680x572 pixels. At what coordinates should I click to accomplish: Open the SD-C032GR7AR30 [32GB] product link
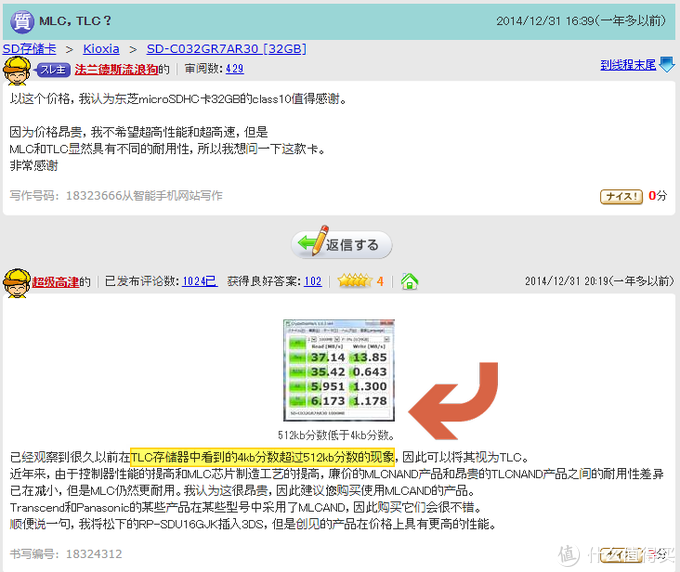pyautogui.click(x=226, y=49)
